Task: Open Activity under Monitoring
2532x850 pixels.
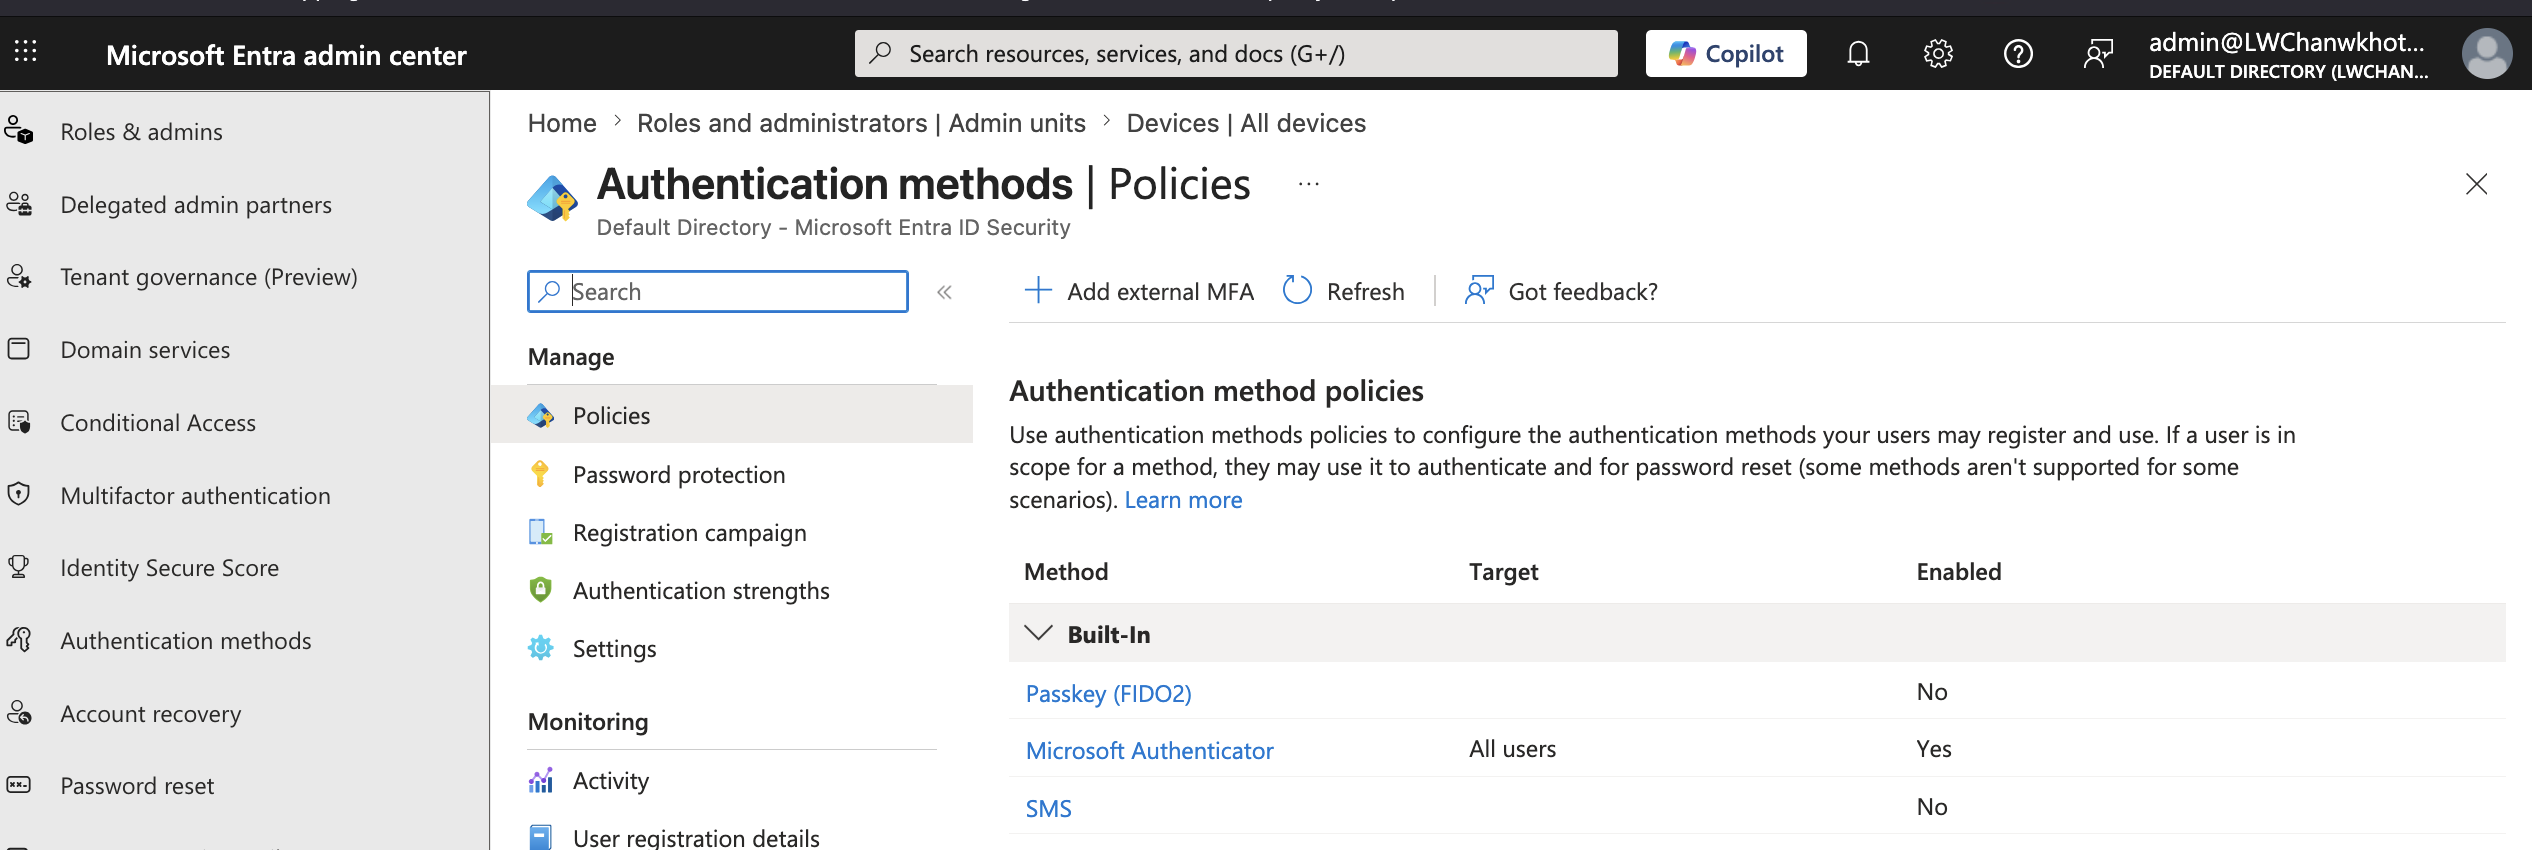Action: pos(610,781)
